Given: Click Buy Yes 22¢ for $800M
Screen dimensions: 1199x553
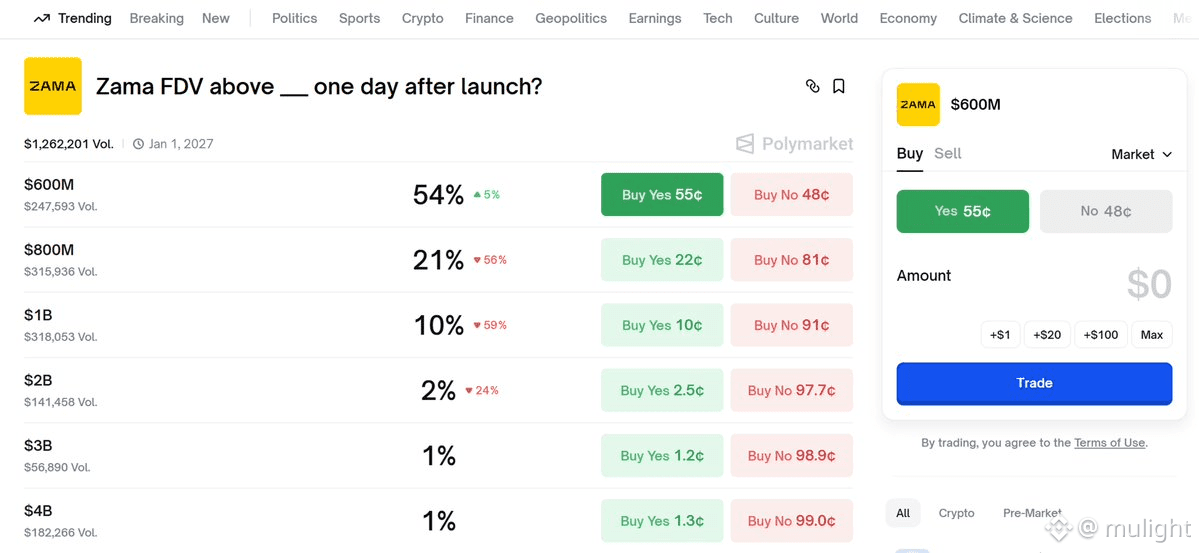Looking at the screenshot, I should pos(662,260).
